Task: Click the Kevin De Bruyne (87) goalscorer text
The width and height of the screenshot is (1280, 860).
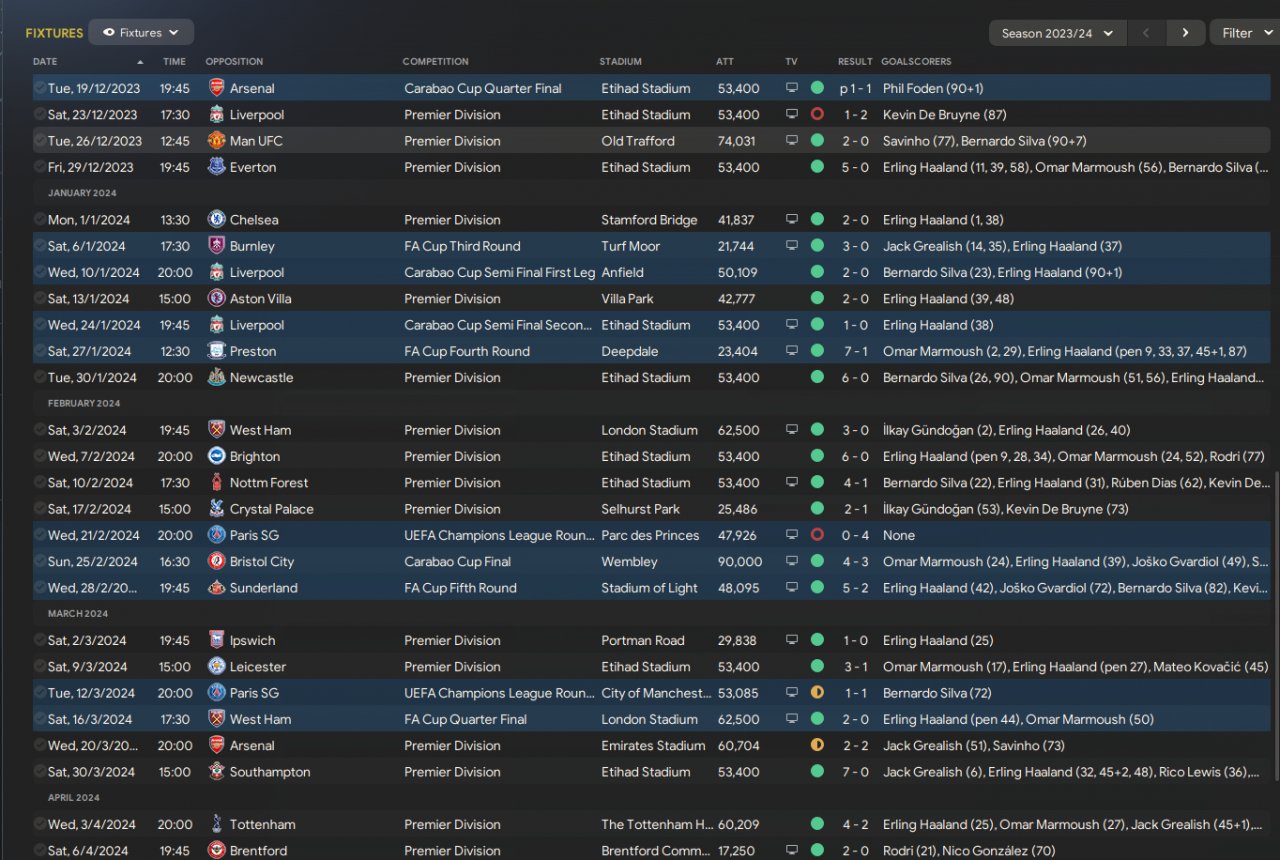Action: 944,115
